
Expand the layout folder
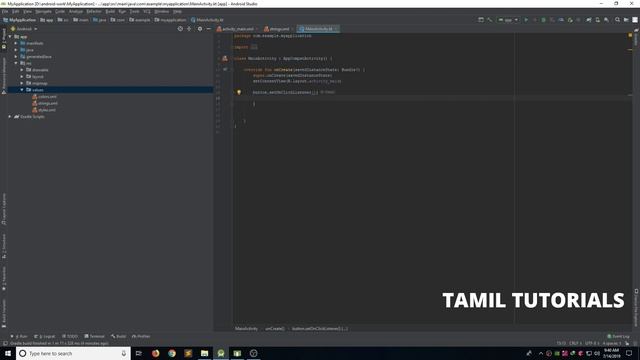click(22, 76)
